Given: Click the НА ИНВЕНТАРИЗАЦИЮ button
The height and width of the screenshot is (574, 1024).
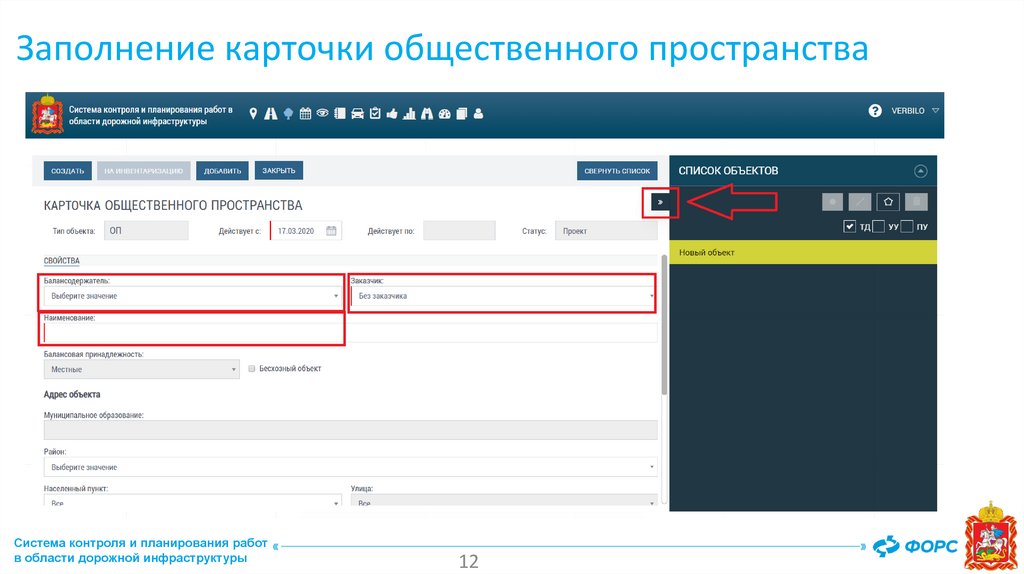Looking at the screenshot, I should point(143,171).
